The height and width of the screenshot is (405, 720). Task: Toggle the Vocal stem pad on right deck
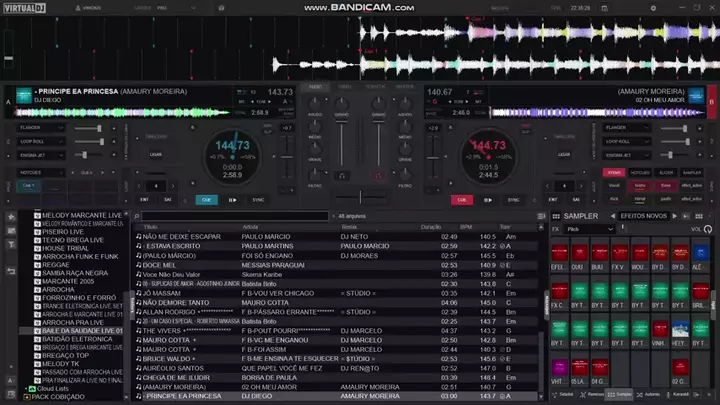(x=613, y=185)
